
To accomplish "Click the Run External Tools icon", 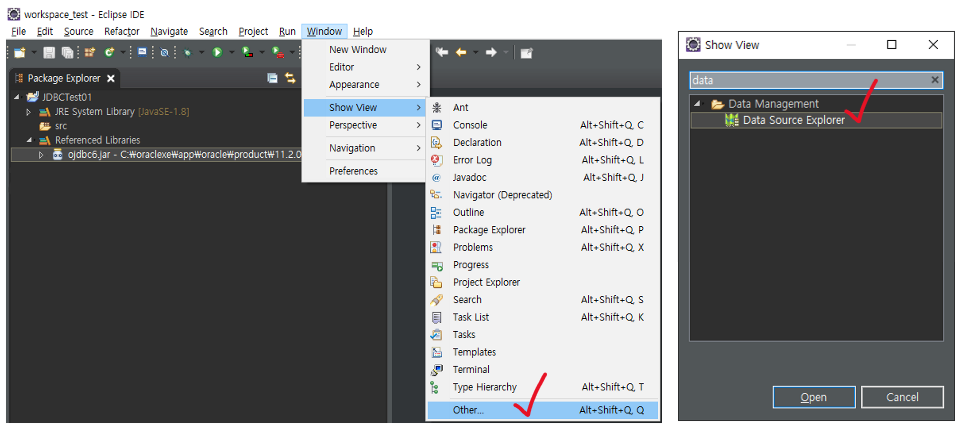I will [278, 53].
